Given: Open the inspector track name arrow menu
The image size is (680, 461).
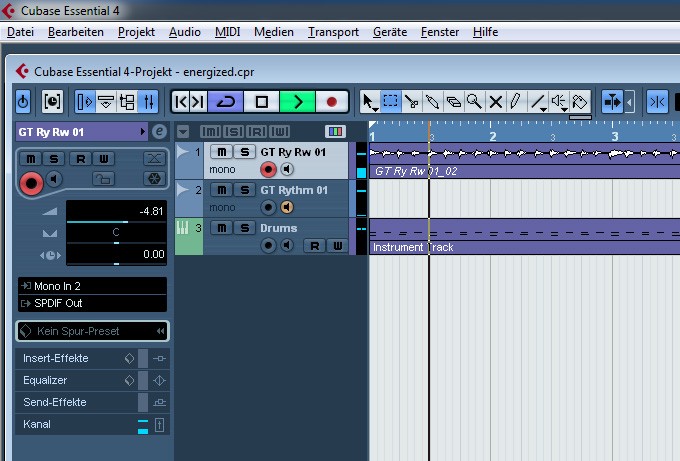Looking at the screenshot, I should (x=142, y=131).
